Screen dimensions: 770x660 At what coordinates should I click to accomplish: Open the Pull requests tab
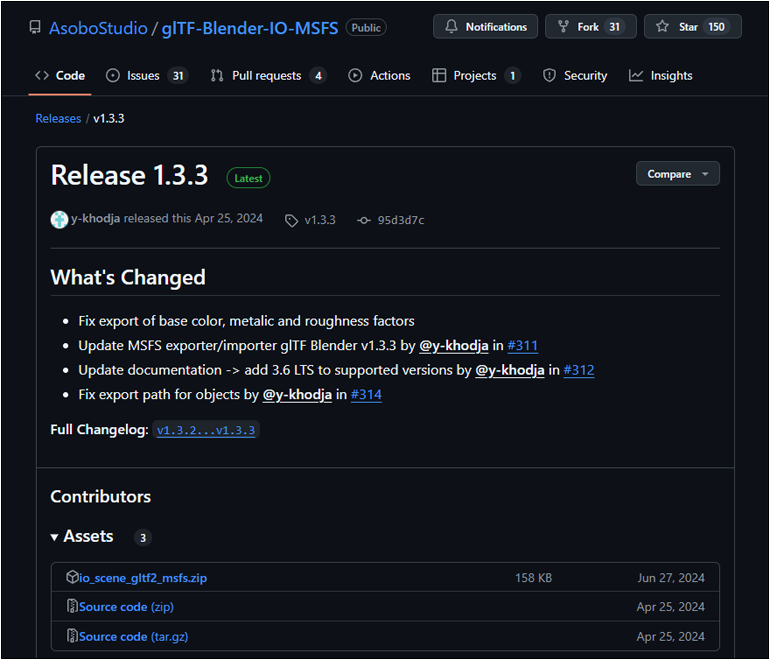coord(268,76)
